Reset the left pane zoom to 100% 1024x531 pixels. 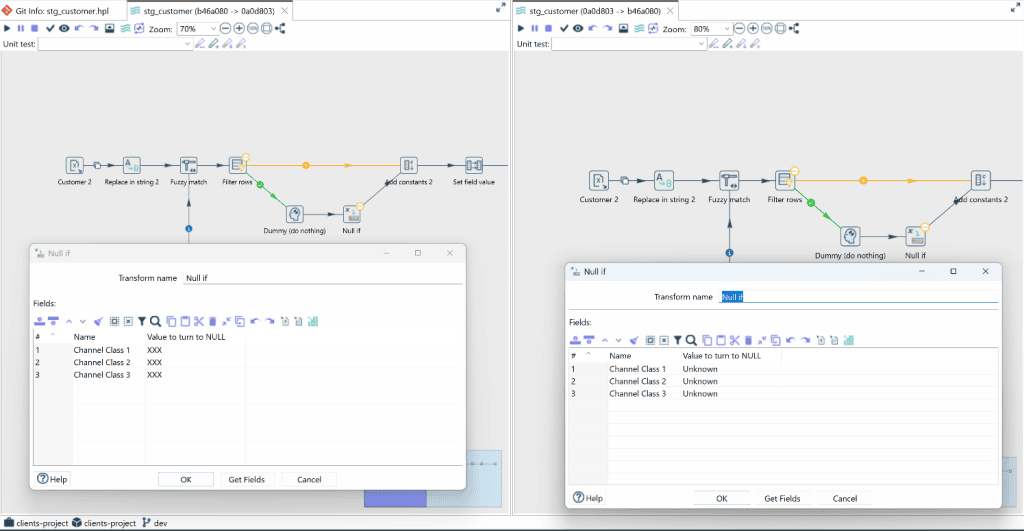tap(253, 28)
